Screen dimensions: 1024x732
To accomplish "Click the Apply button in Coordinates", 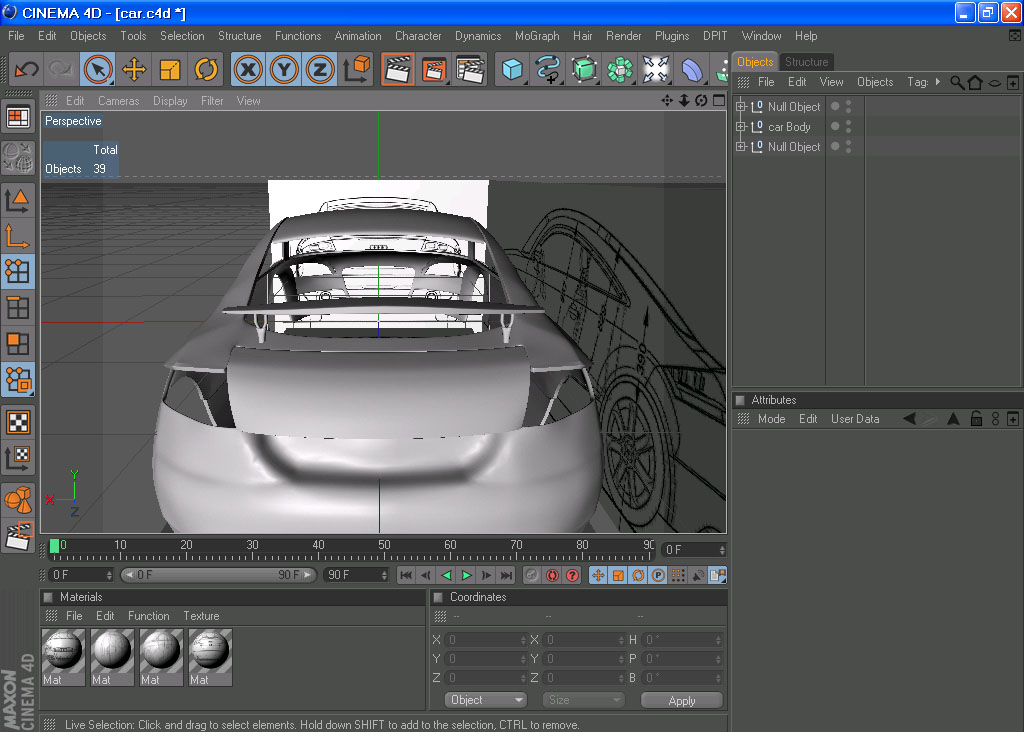I will coord(682,701).
